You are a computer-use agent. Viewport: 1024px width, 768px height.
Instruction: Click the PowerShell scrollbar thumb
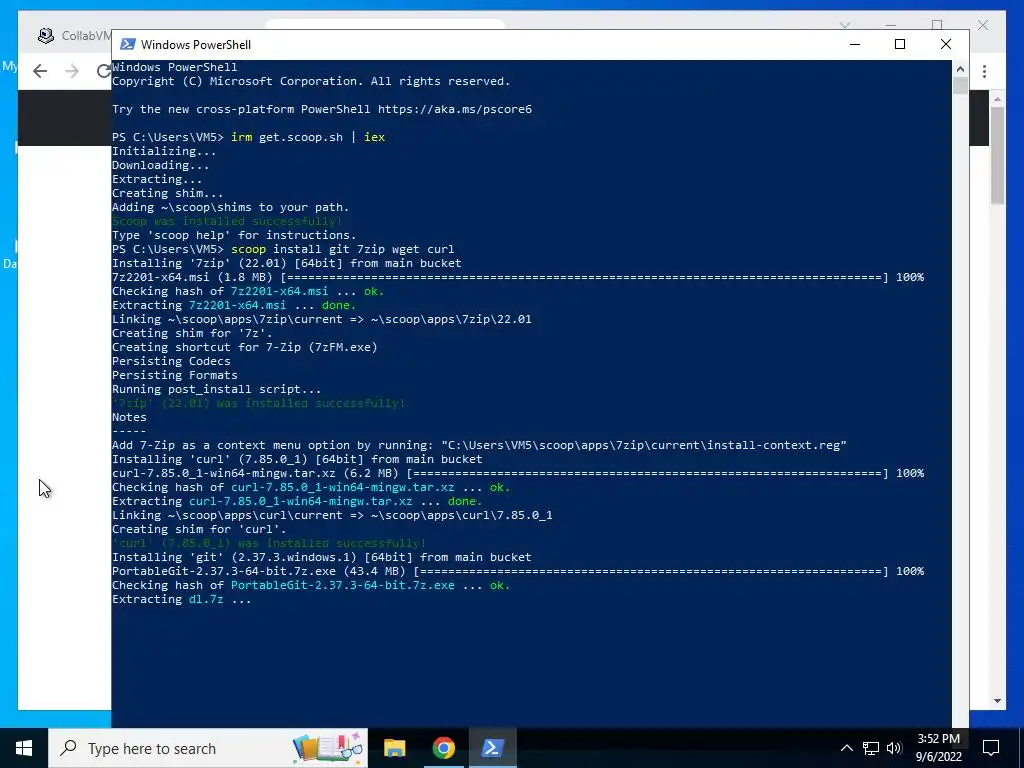coord(960,86)
